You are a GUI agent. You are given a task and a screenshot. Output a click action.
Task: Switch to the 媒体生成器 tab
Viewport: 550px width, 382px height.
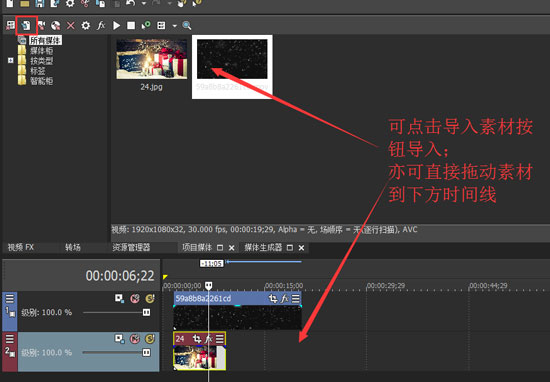point(263,247)
